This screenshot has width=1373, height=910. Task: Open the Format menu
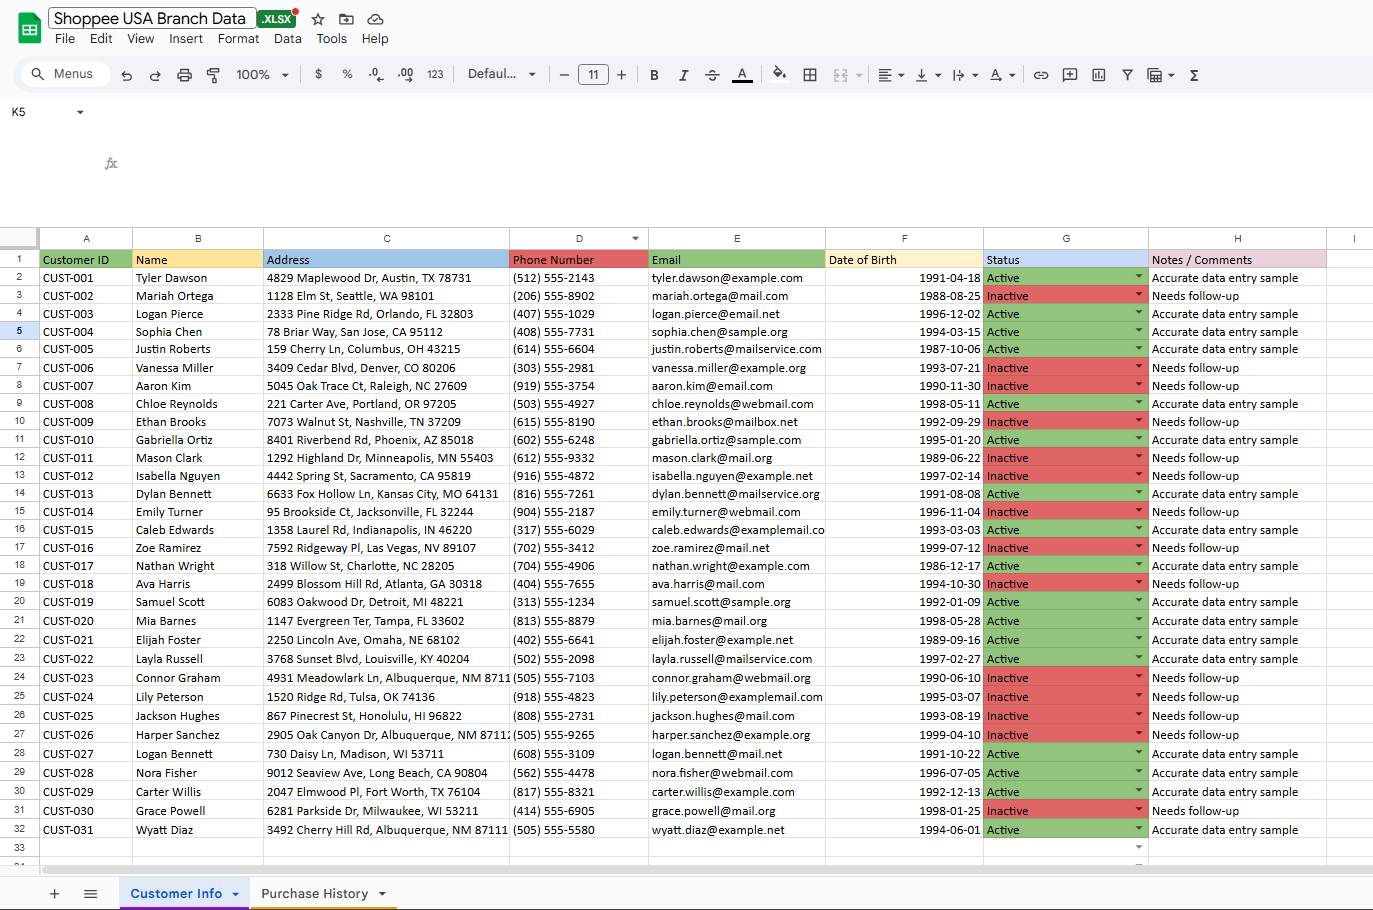(x=238, y=39)
